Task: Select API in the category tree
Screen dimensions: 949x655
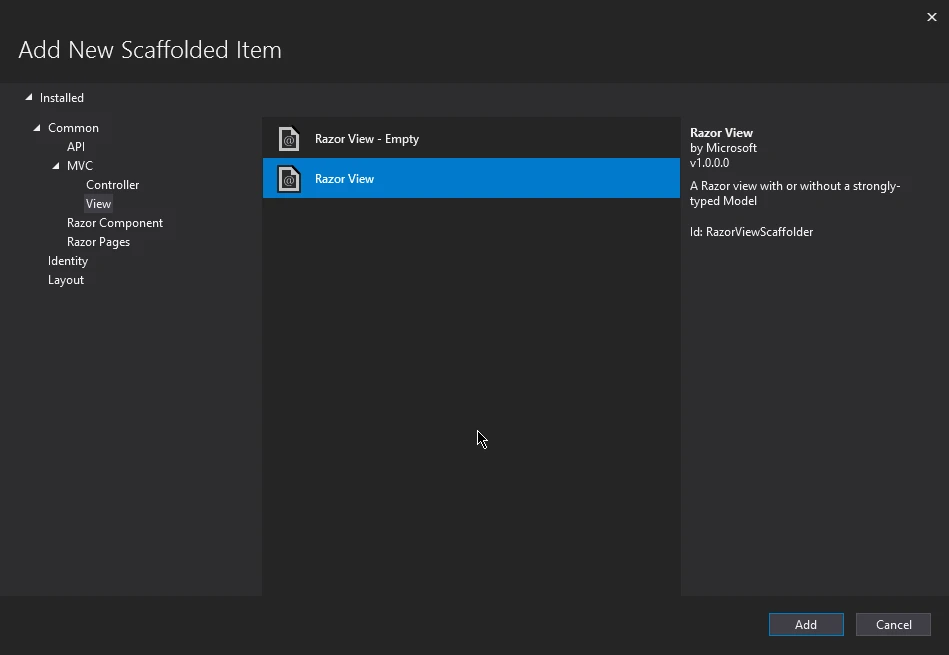Action: point(76,147)
